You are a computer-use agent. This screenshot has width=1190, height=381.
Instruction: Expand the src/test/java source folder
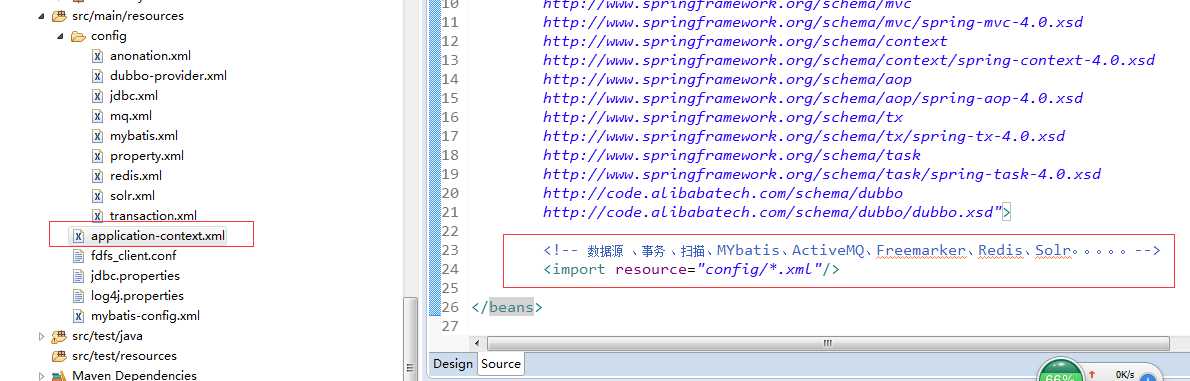(42, 336)
